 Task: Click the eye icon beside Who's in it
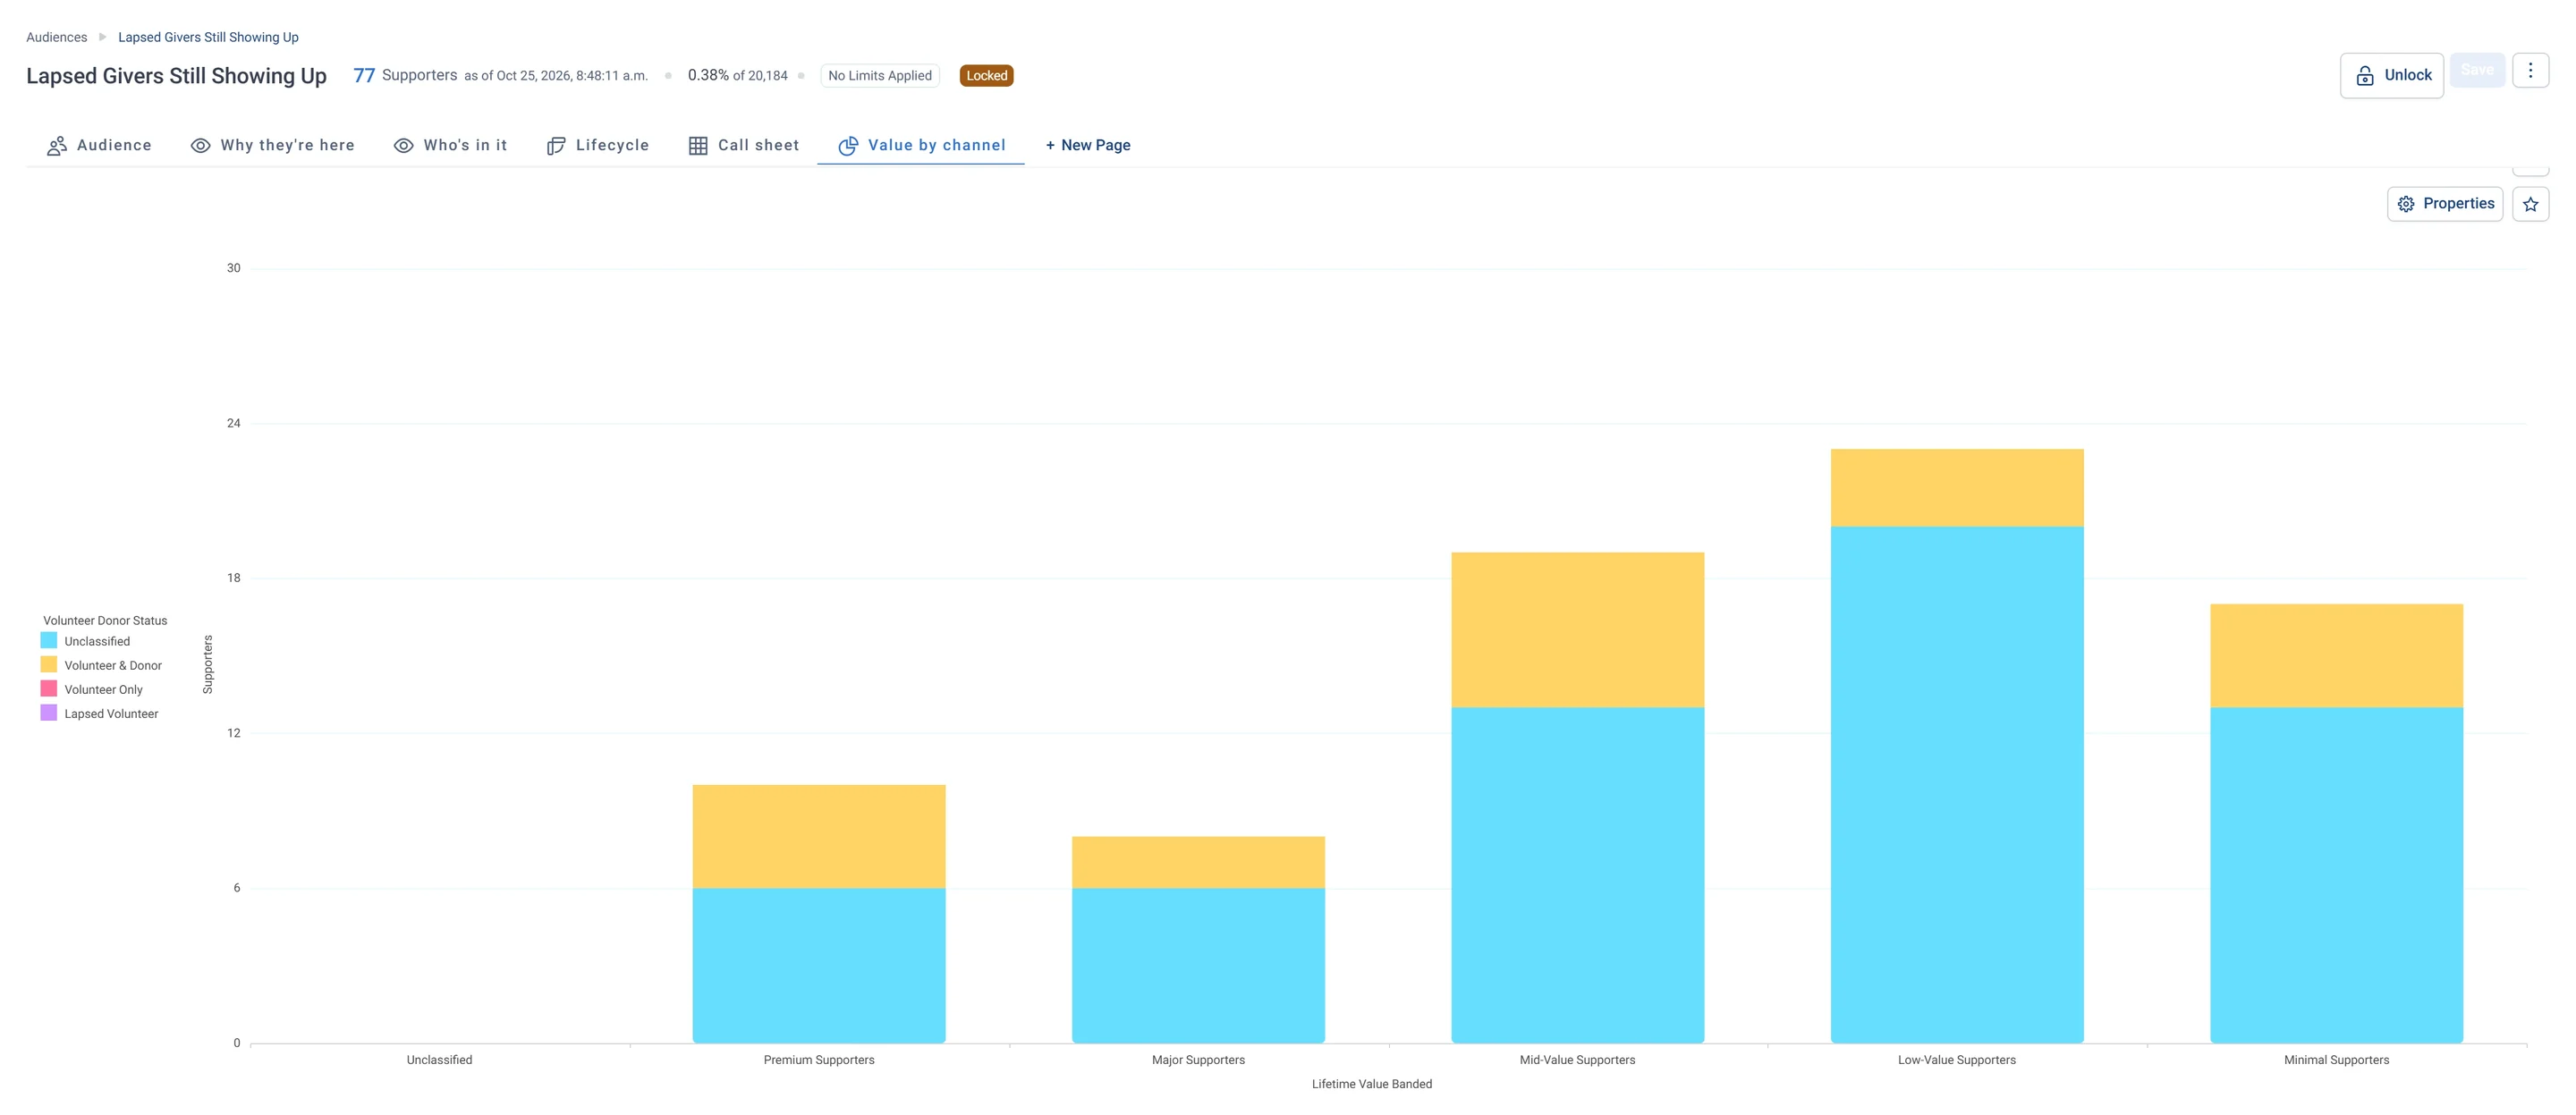[x=403, y=146]
